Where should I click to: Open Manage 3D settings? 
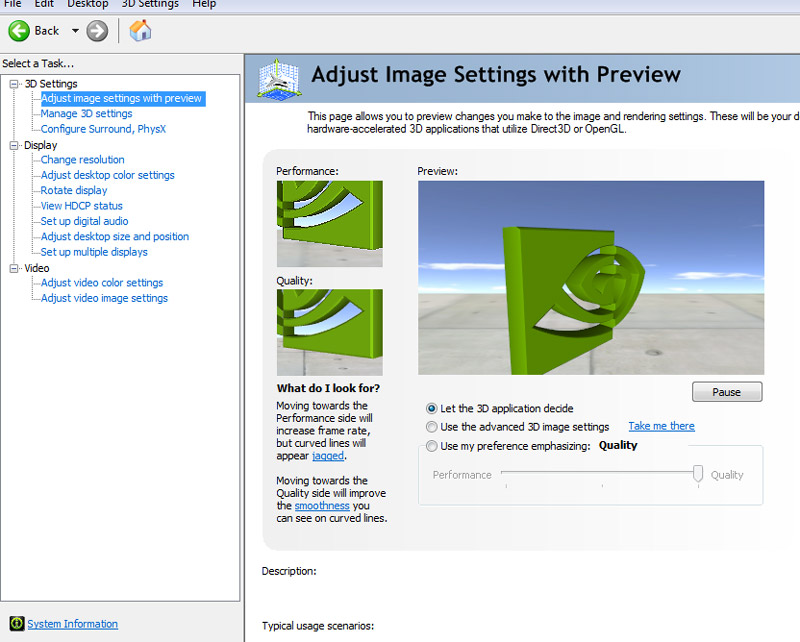(86, 114)
